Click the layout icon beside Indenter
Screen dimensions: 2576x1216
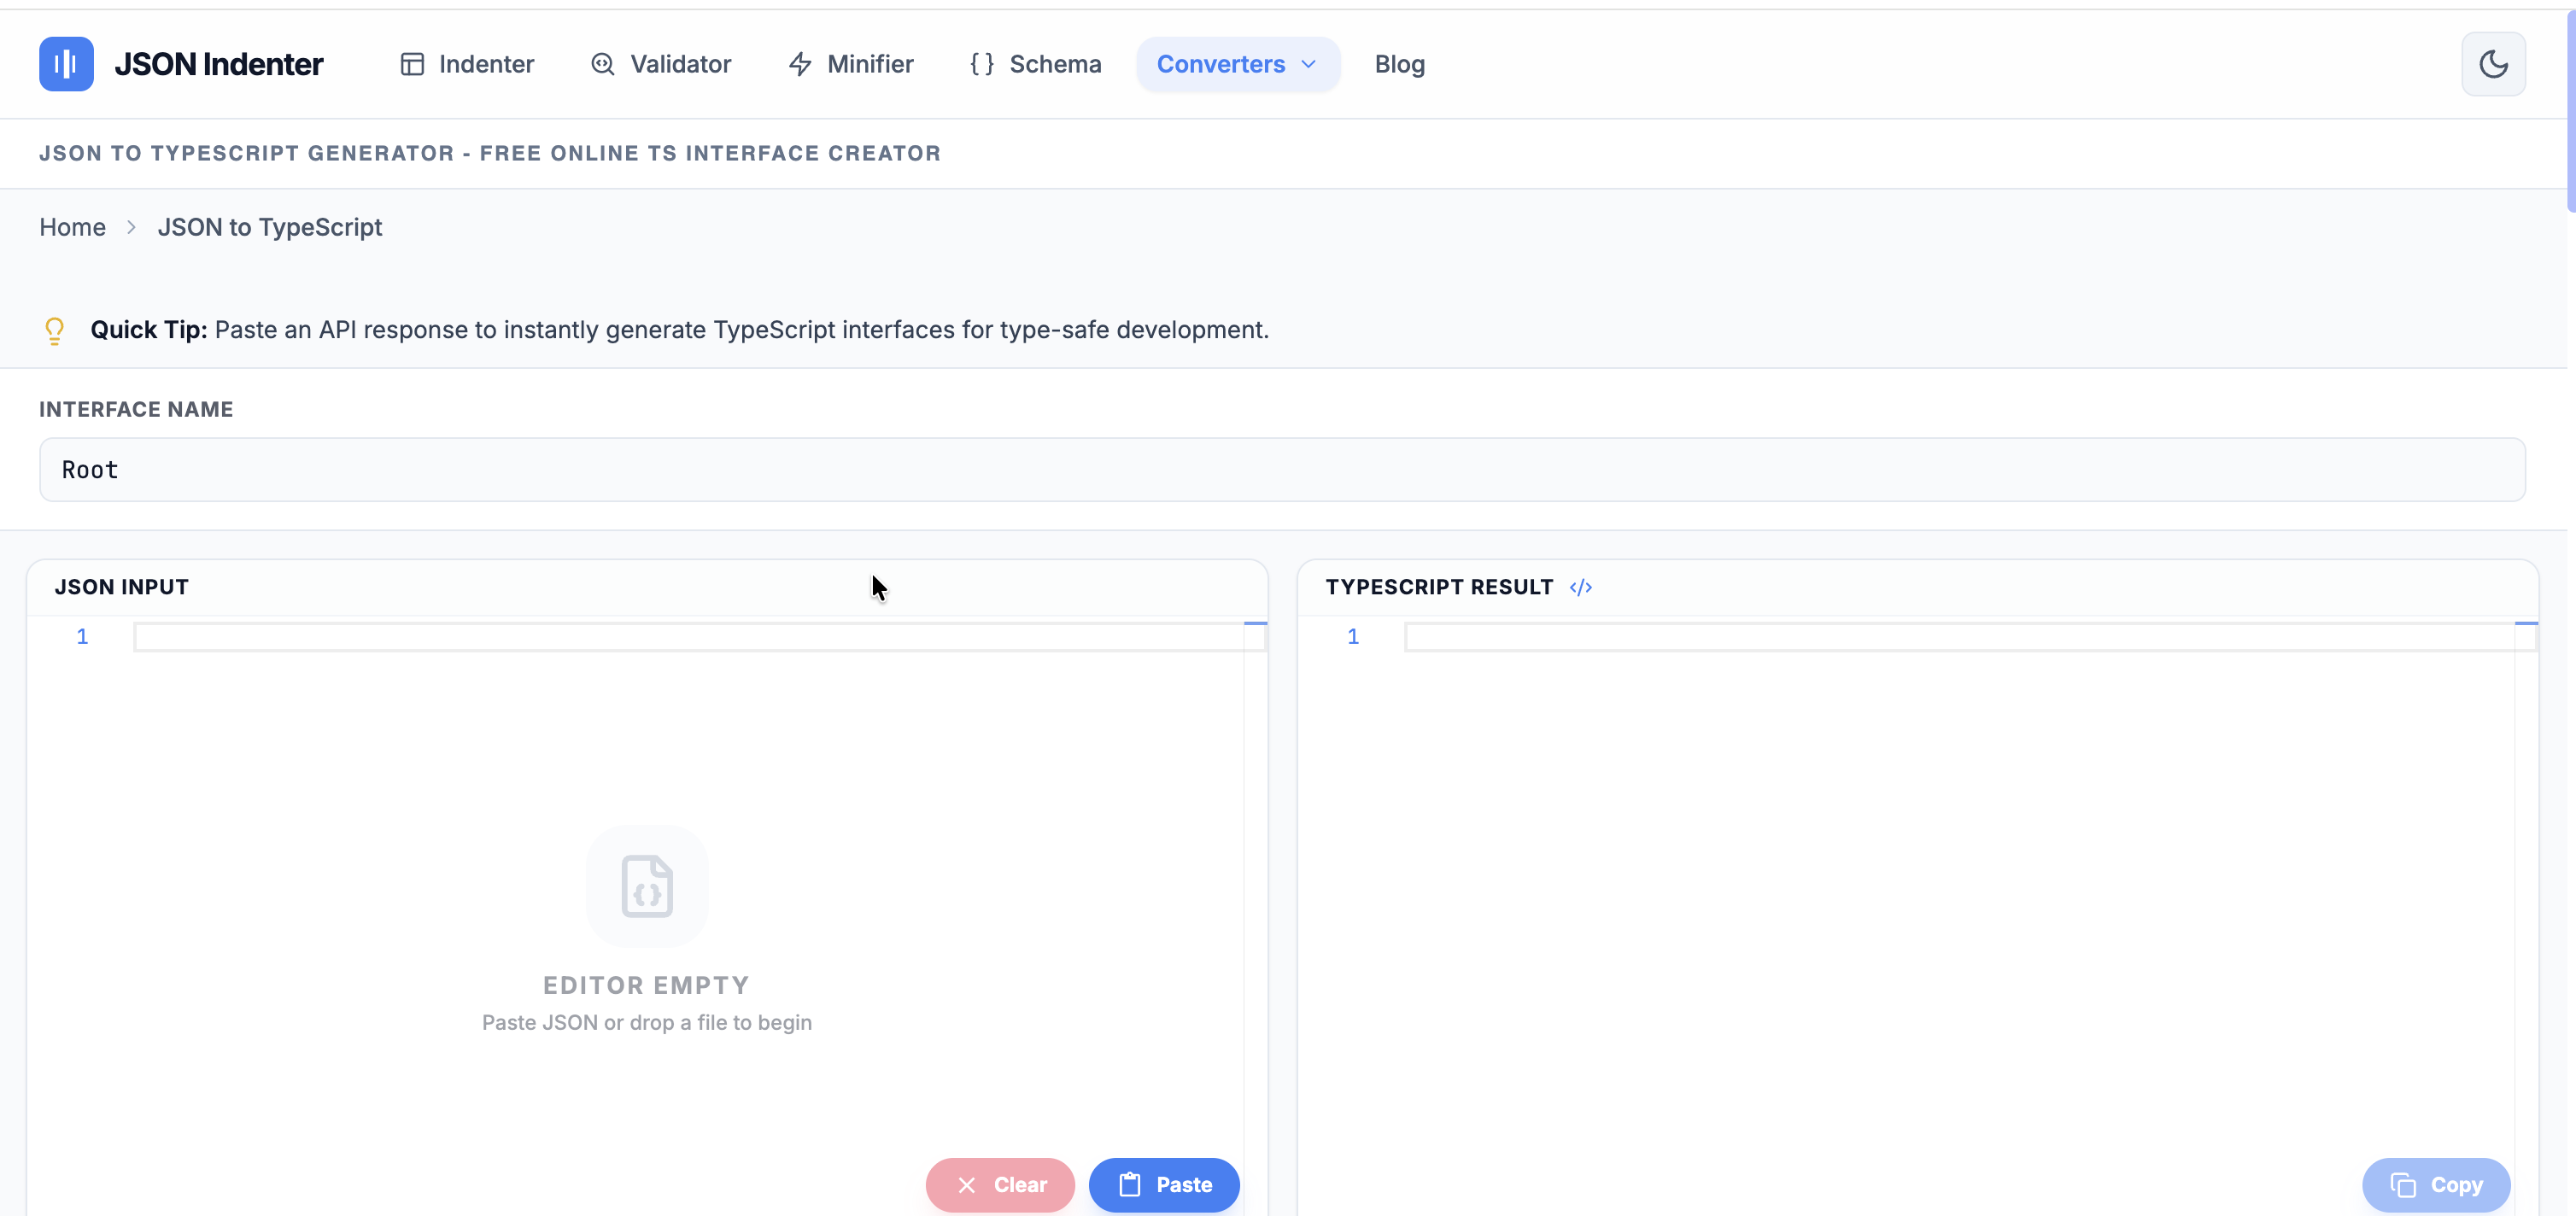click(x=414, y=63)
